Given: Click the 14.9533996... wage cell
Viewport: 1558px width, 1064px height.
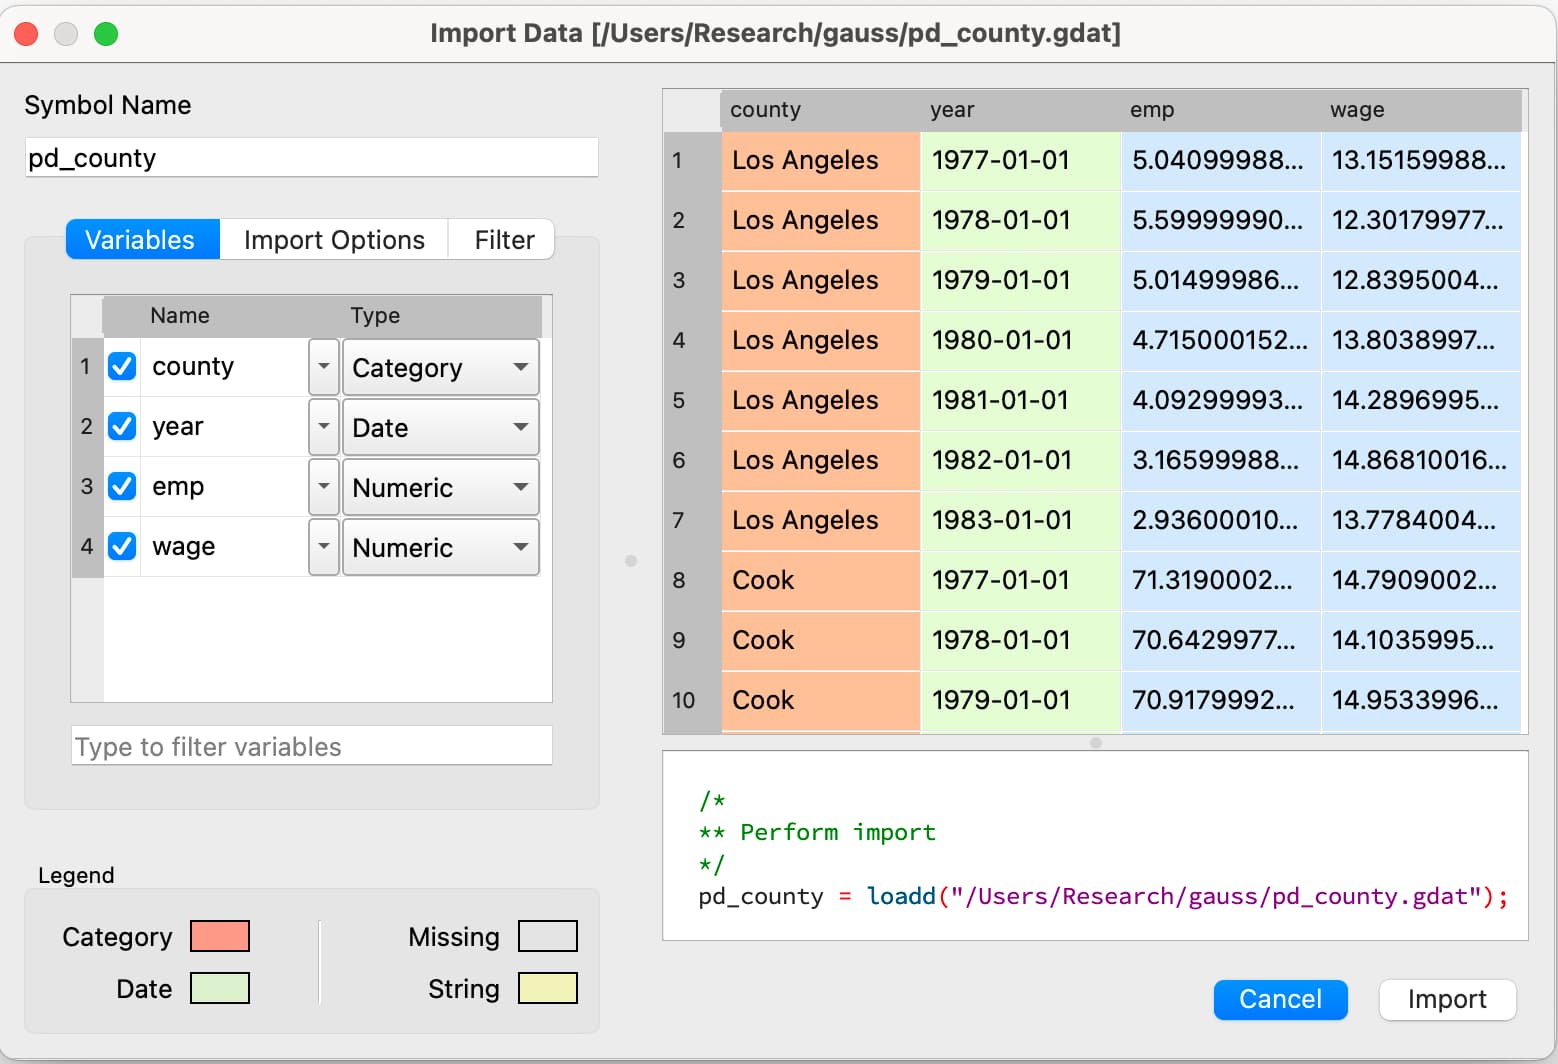Looking at the screenshot, I should pos(1421,700).
